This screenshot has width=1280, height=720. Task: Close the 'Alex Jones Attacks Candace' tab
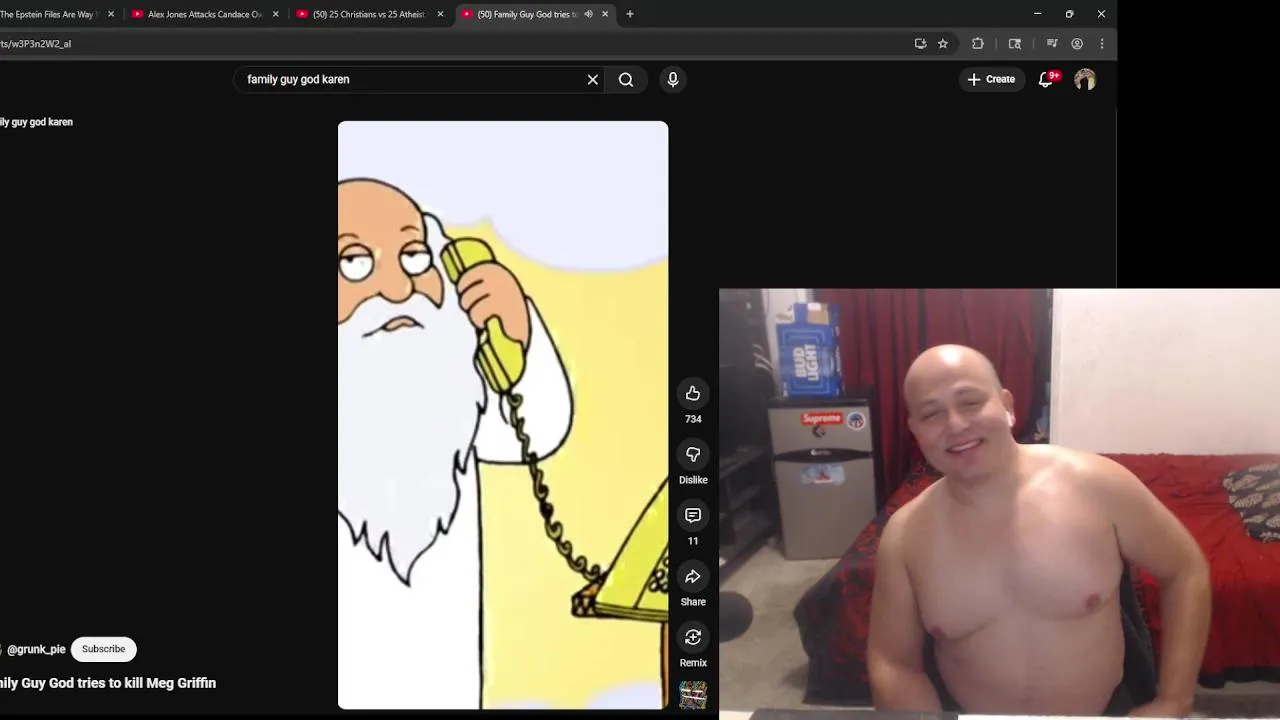[276, 14]
